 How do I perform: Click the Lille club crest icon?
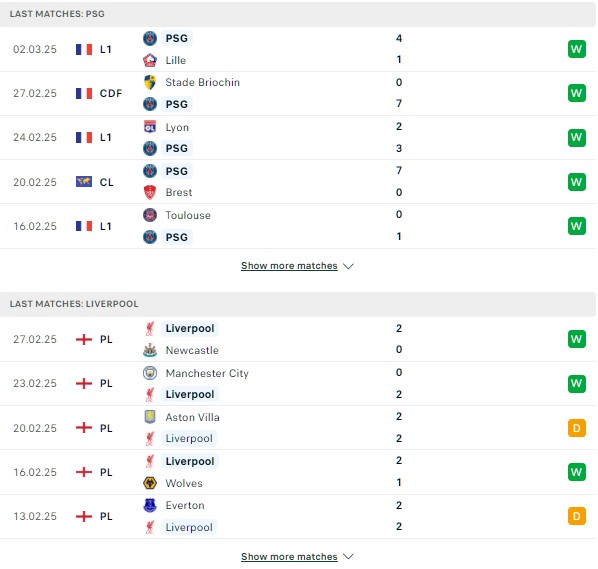(150, 60)
